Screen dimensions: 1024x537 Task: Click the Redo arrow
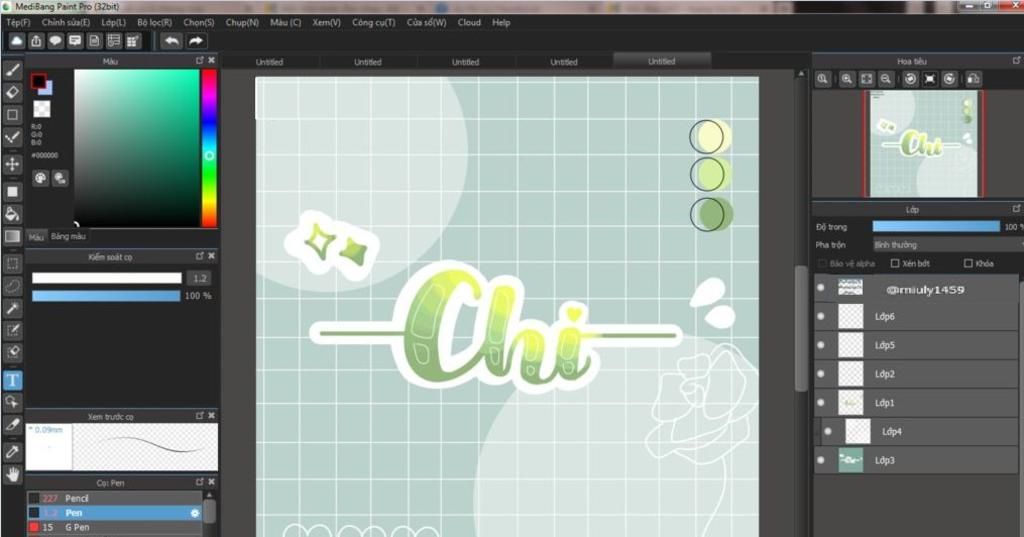(x=196, y=41)
